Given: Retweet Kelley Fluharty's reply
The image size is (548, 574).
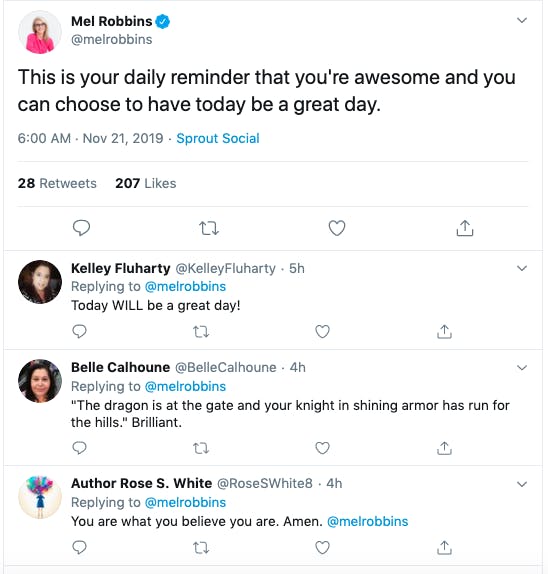Looking at the screenshot, I should pyautogui.click(x=201, y=332).
